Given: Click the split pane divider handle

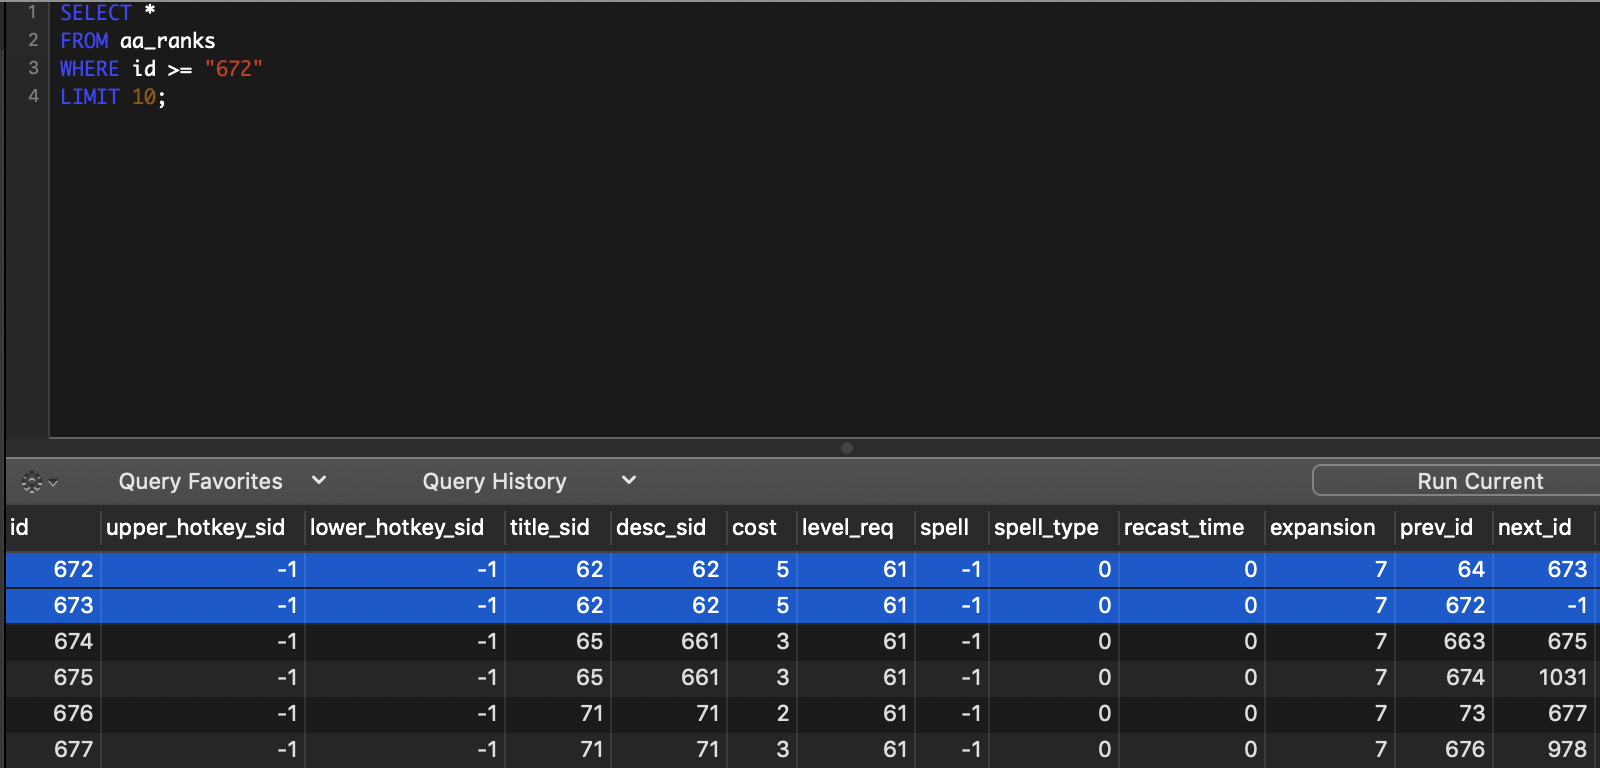Looking at the screenshot, I should (x=847, y=448).
